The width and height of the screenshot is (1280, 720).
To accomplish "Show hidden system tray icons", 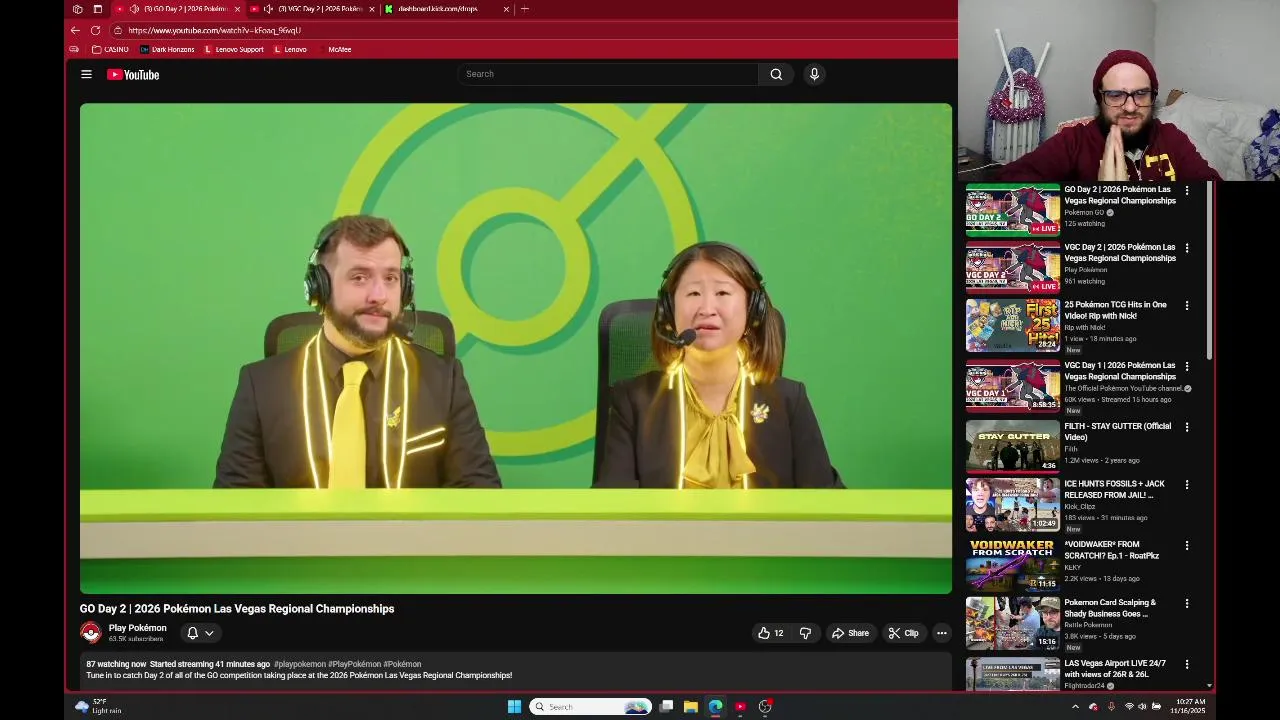I will pyautogui.click(x=1075, y=707).
